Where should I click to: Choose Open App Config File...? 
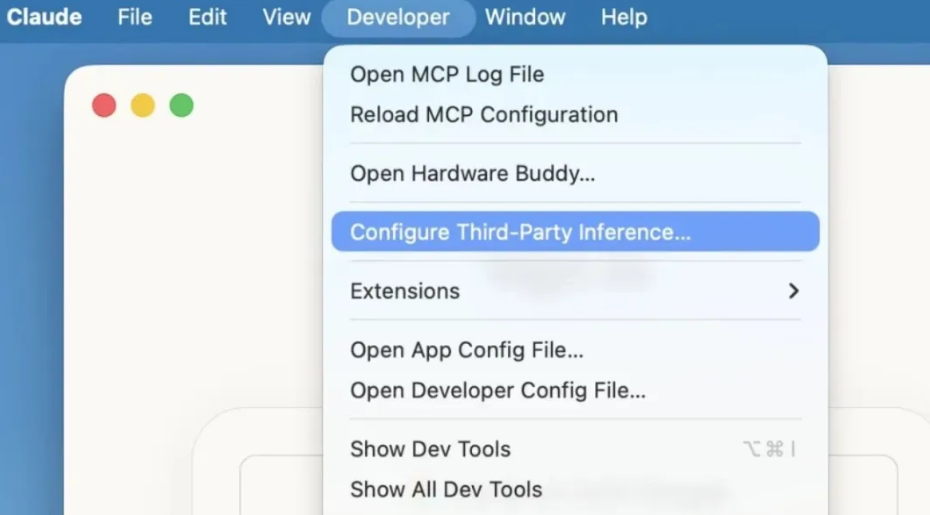(575, 350)
